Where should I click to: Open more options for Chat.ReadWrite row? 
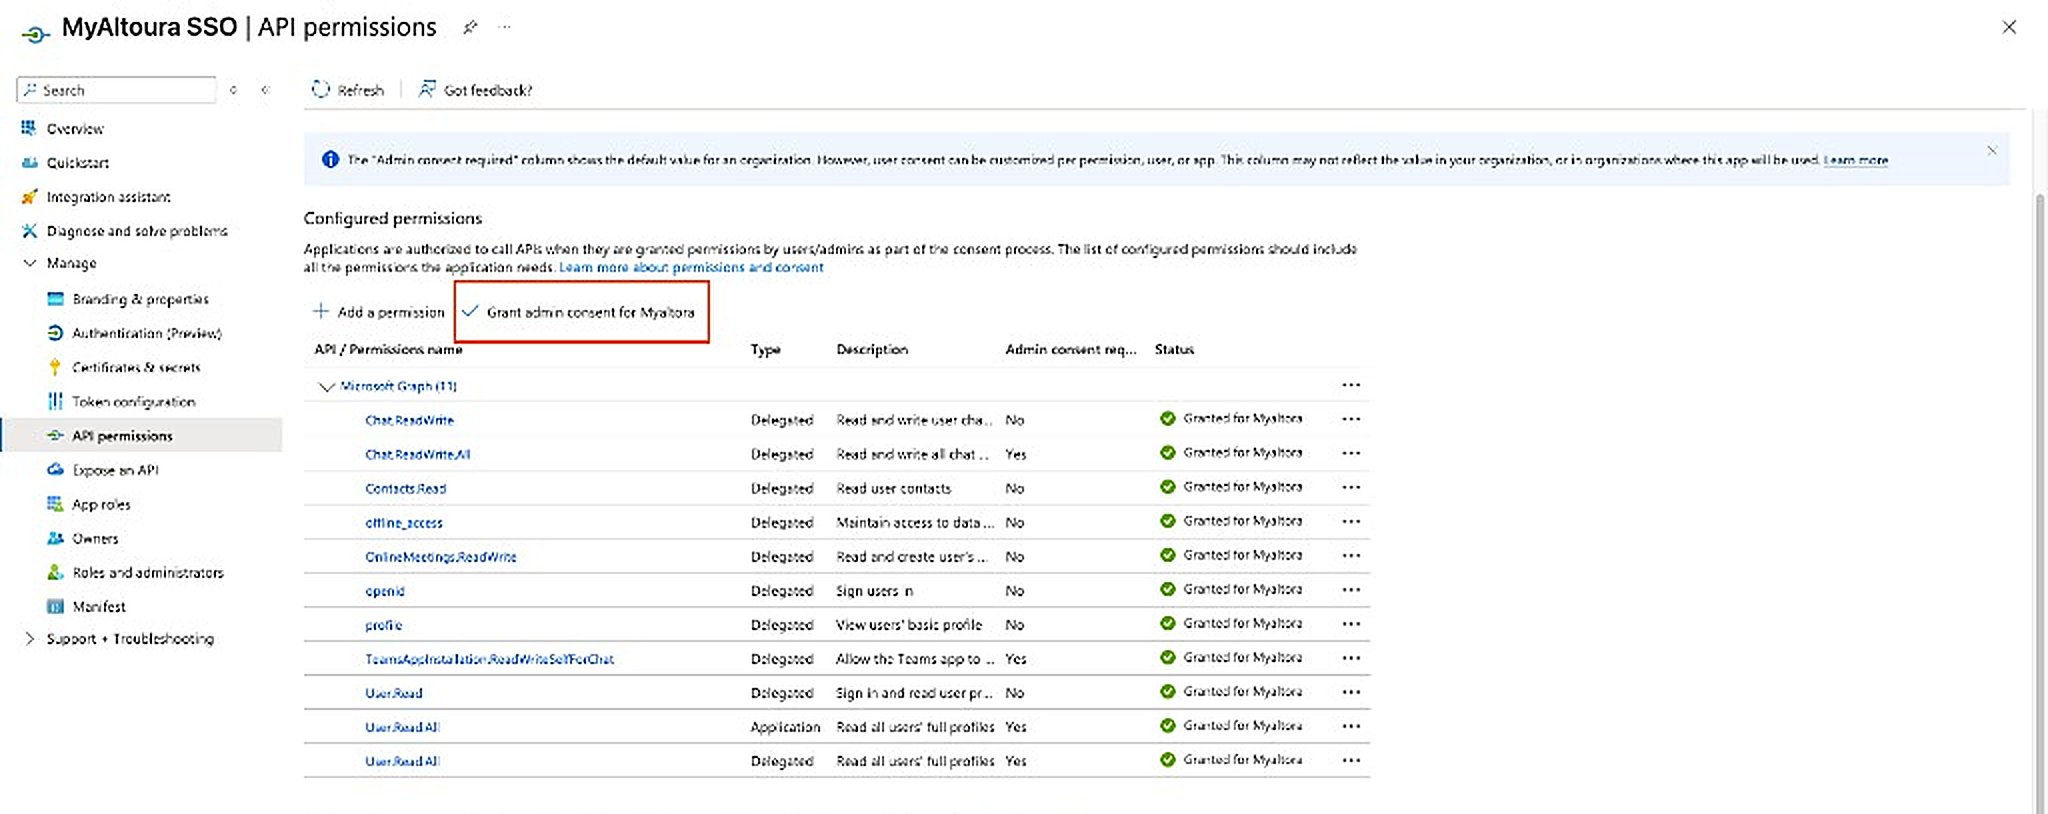[1351, 419]
